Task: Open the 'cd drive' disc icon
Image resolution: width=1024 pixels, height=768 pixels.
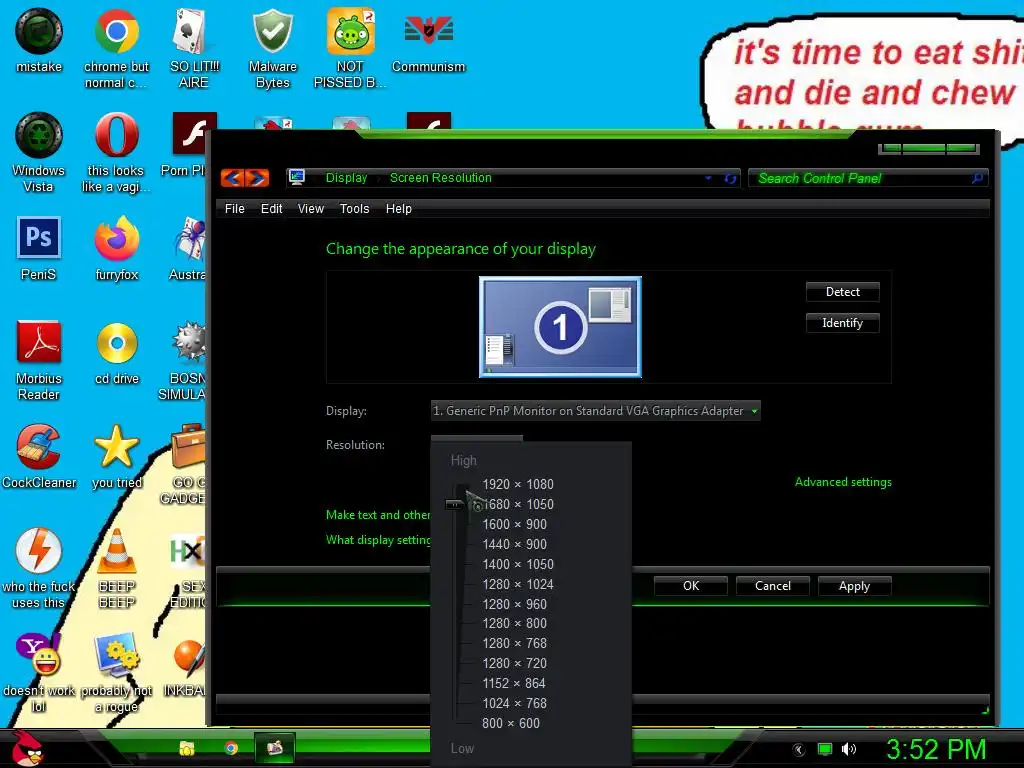Action: click(x=117, y=353)
